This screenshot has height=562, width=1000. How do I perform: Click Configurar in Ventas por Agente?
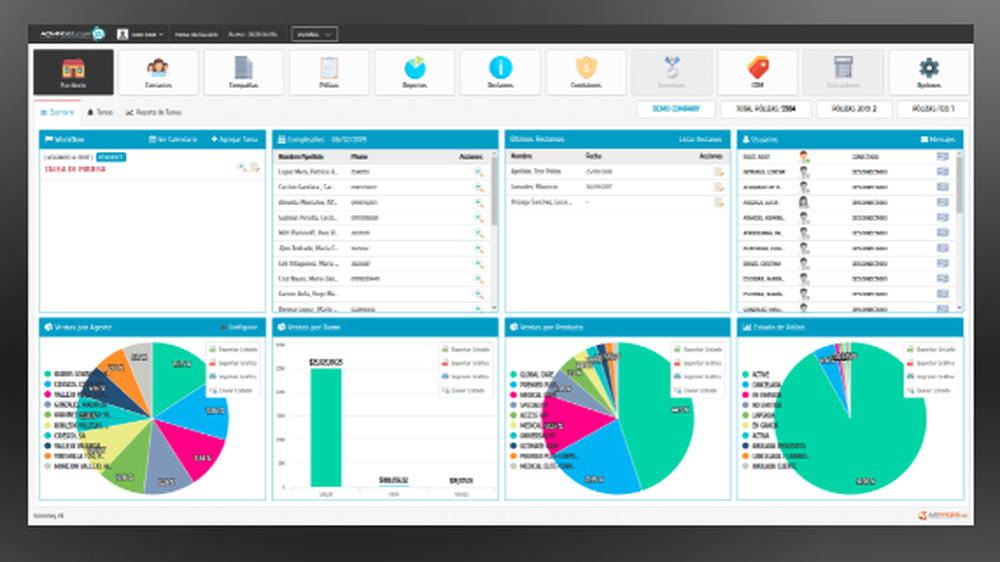click(239, 327)
